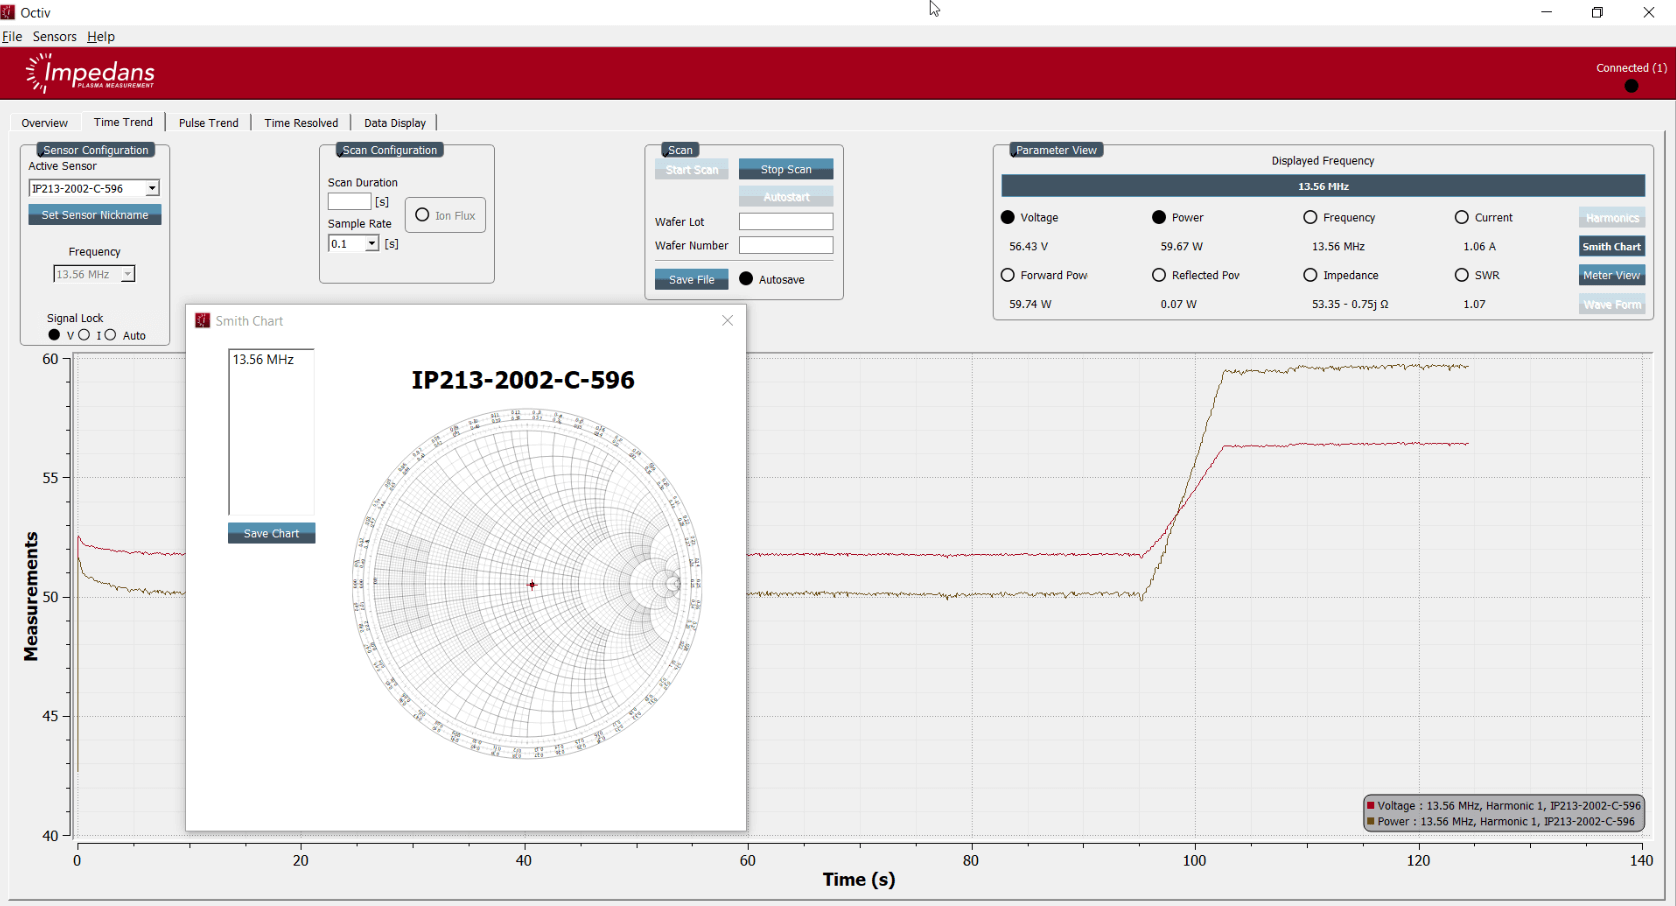
Task: Click the red Voltage legend swatch
Action: 1370,806
